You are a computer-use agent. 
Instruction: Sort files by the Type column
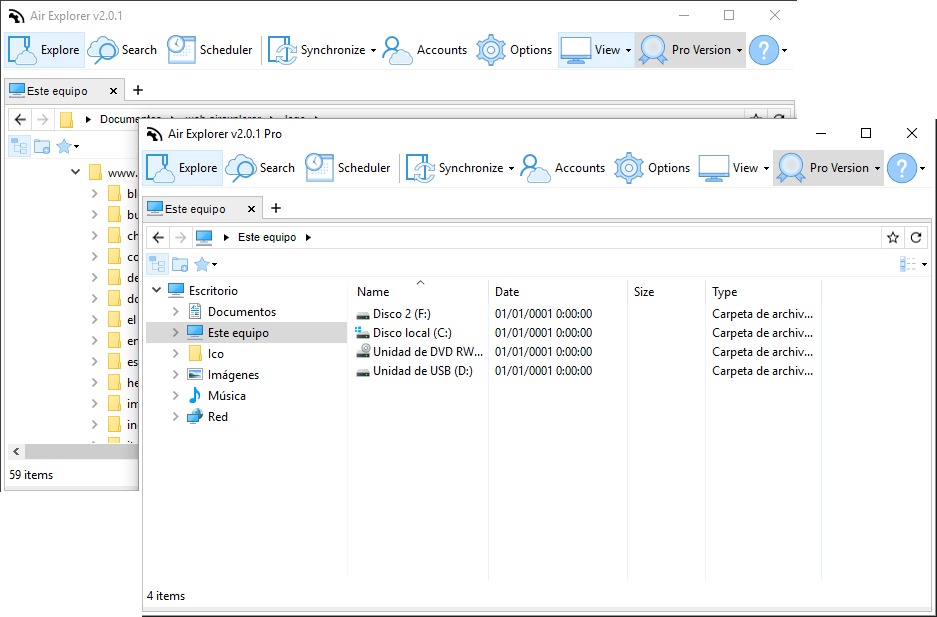763,291
